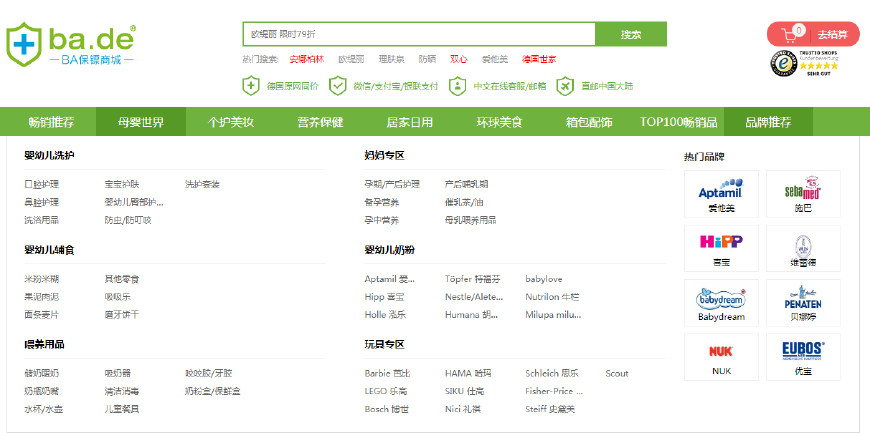Viewport: 870px width, 433px height.
Task: Open the Töpfer 特福芬 milk powder link
Action: pyautogui.click(x=472, y=279)
